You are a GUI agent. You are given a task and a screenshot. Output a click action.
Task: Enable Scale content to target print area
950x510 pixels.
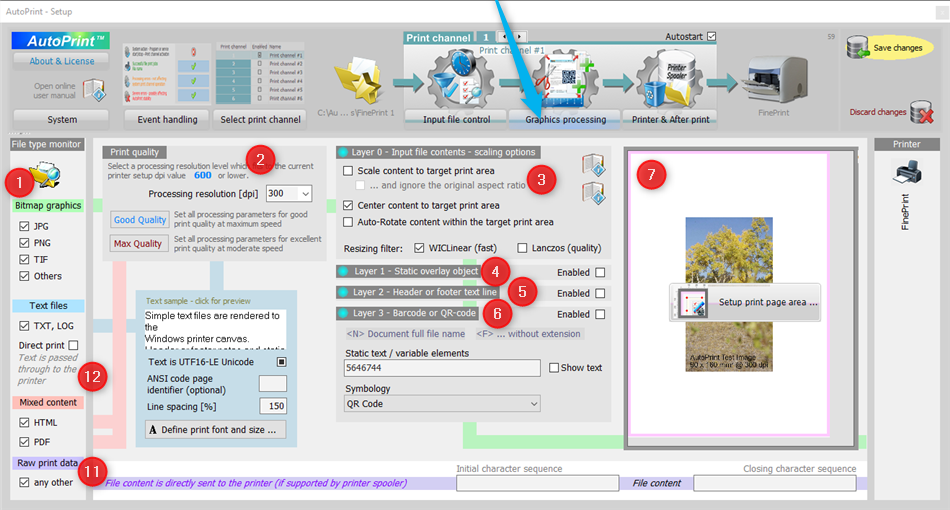(x=348, y=171)
